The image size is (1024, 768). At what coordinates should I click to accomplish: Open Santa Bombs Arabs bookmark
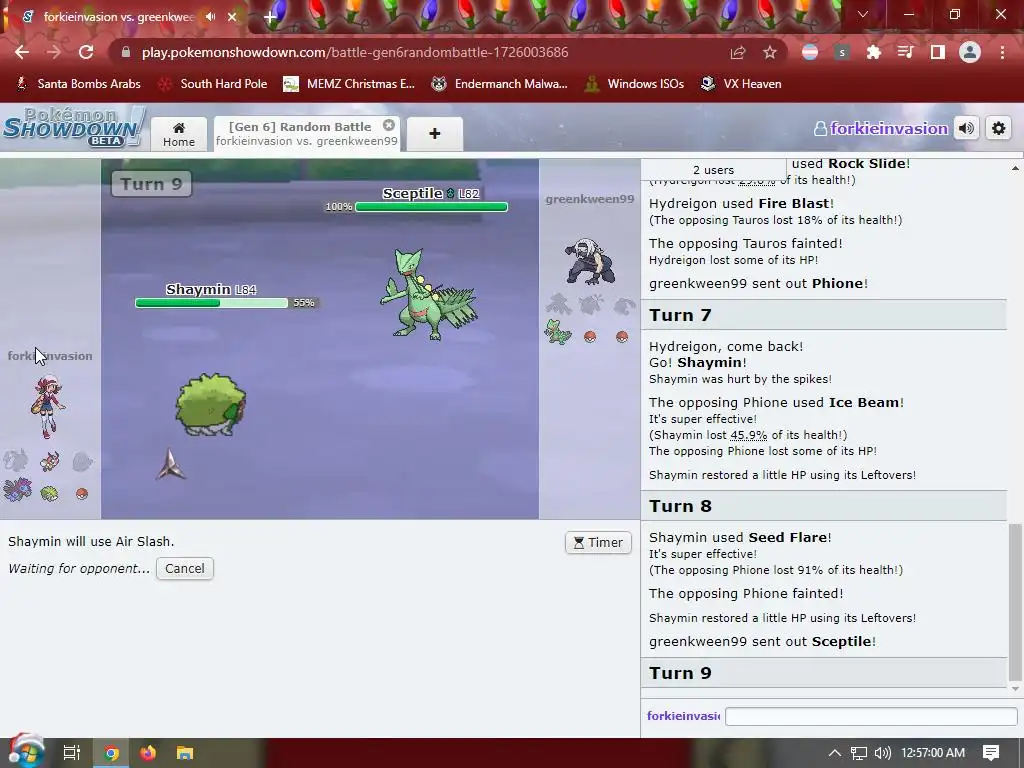tap(79, 84)
